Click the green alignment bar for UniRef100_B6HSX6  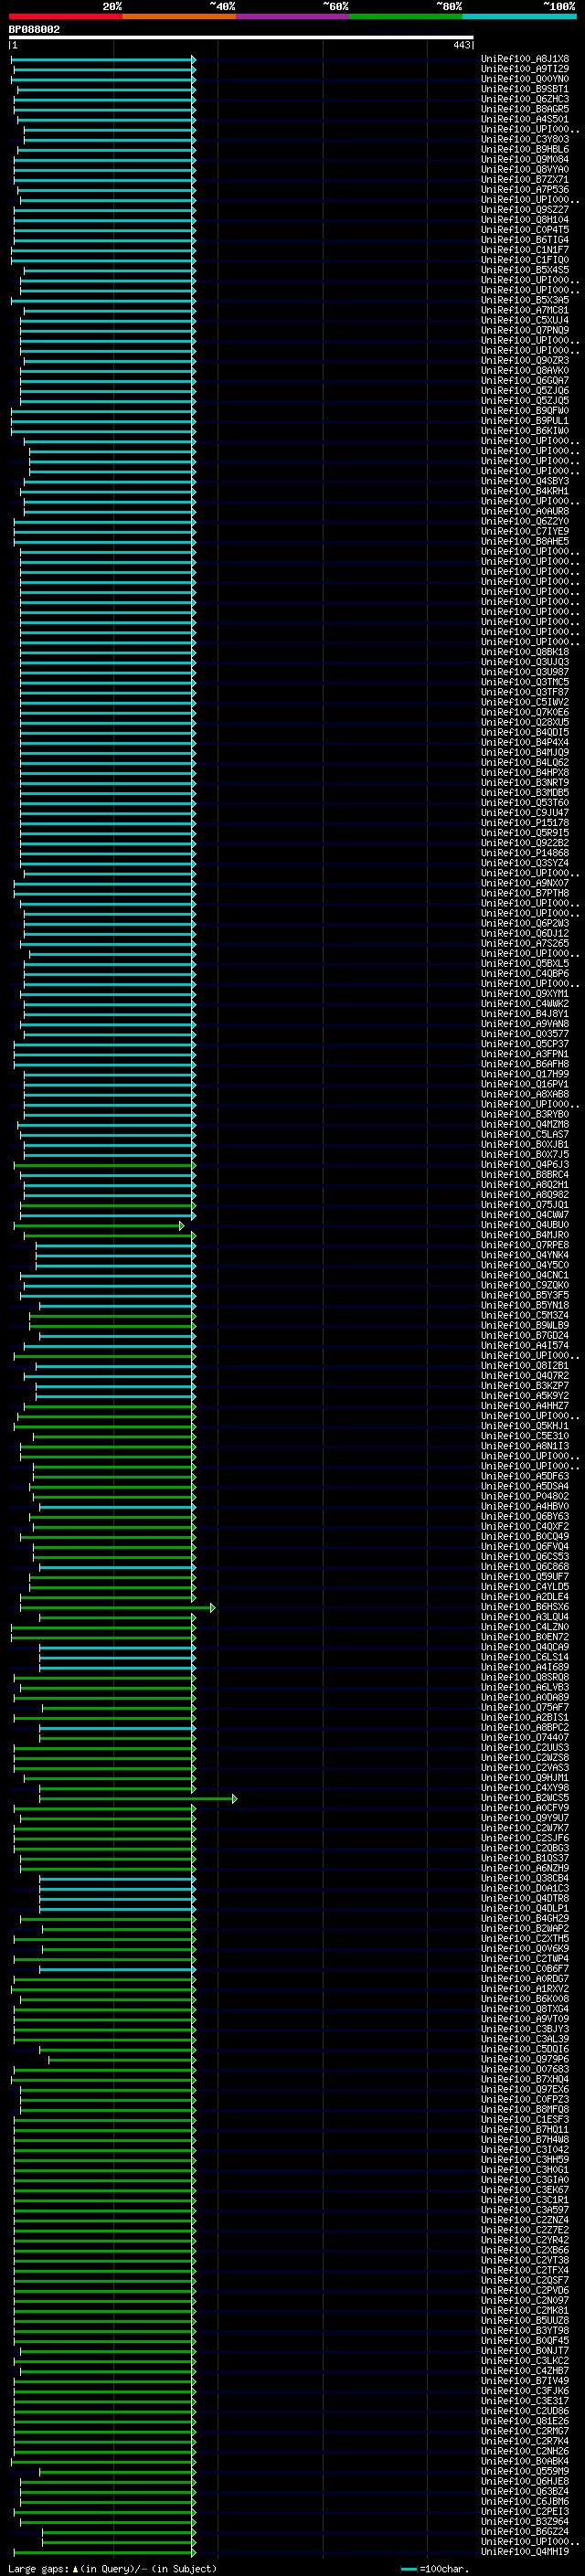tap(117, 1608)
